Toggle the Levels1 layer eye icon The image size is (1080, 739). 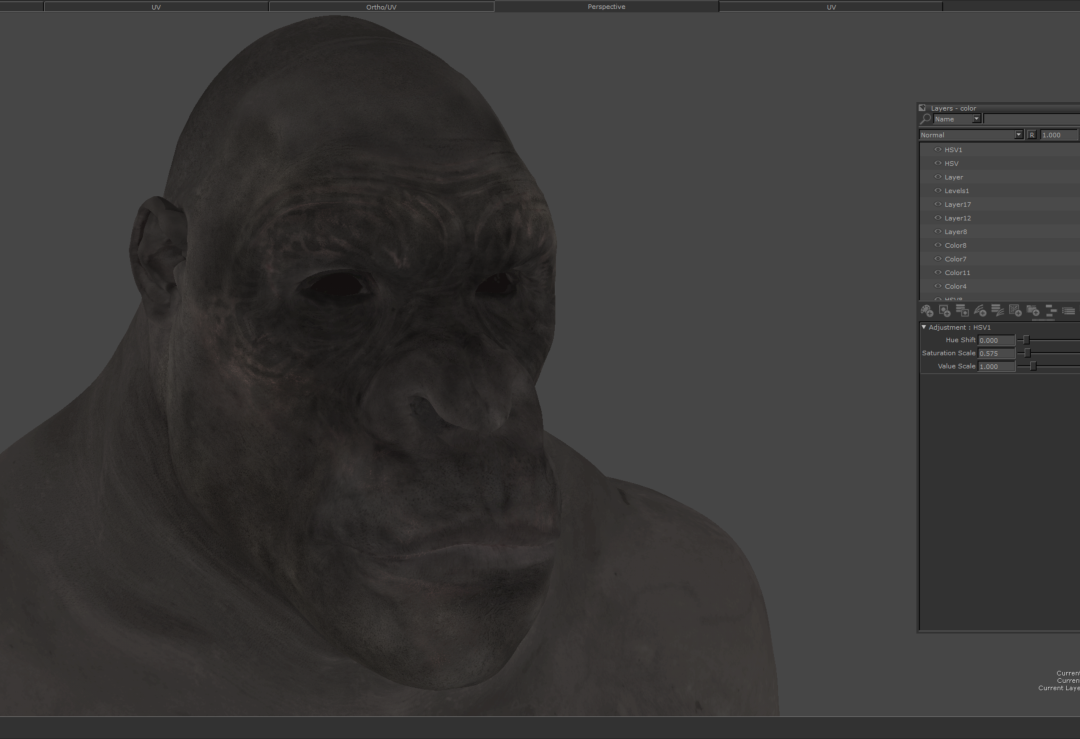pos(937,191)
